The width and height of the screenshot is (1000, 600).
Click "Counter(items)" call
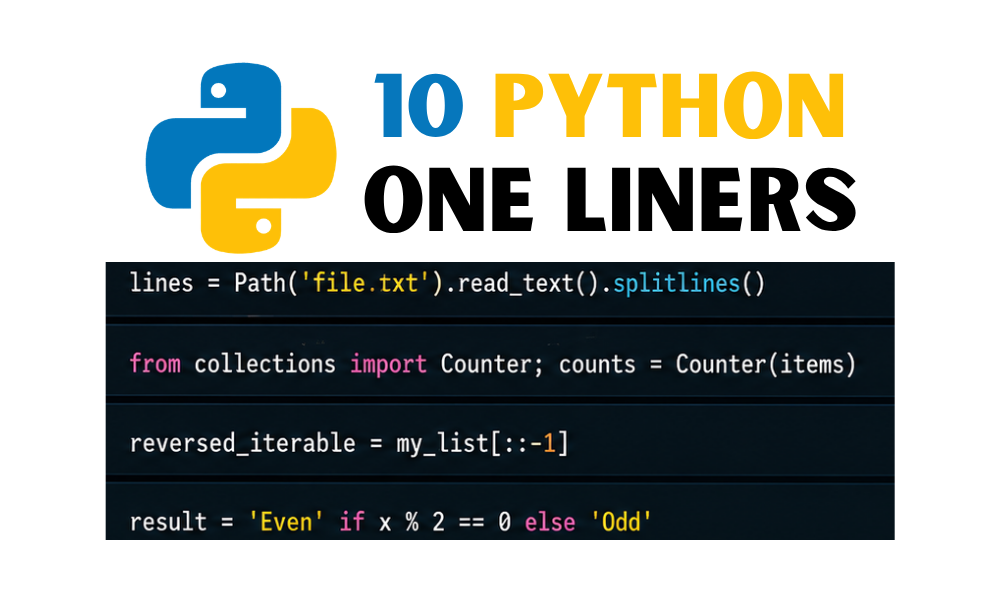765,364
